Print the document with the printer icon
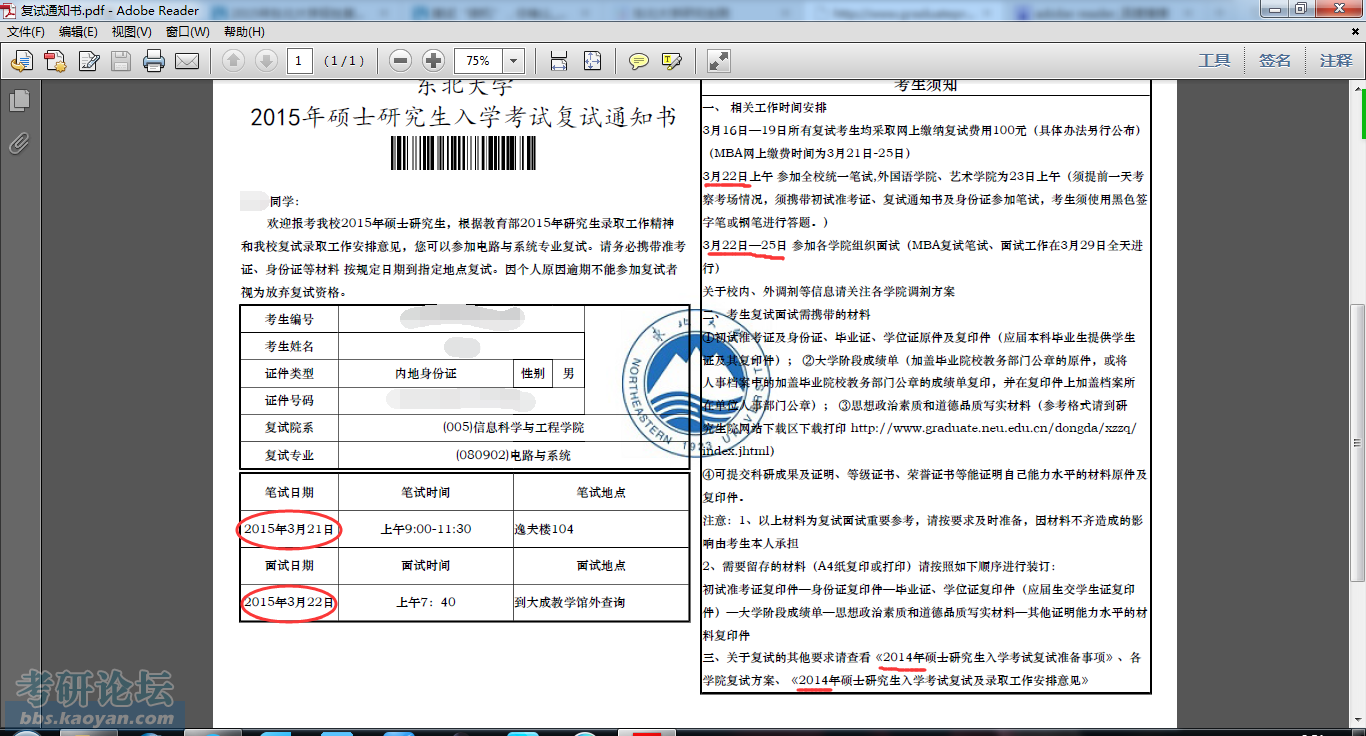1366x736 pixels. (x=154, y=61)
